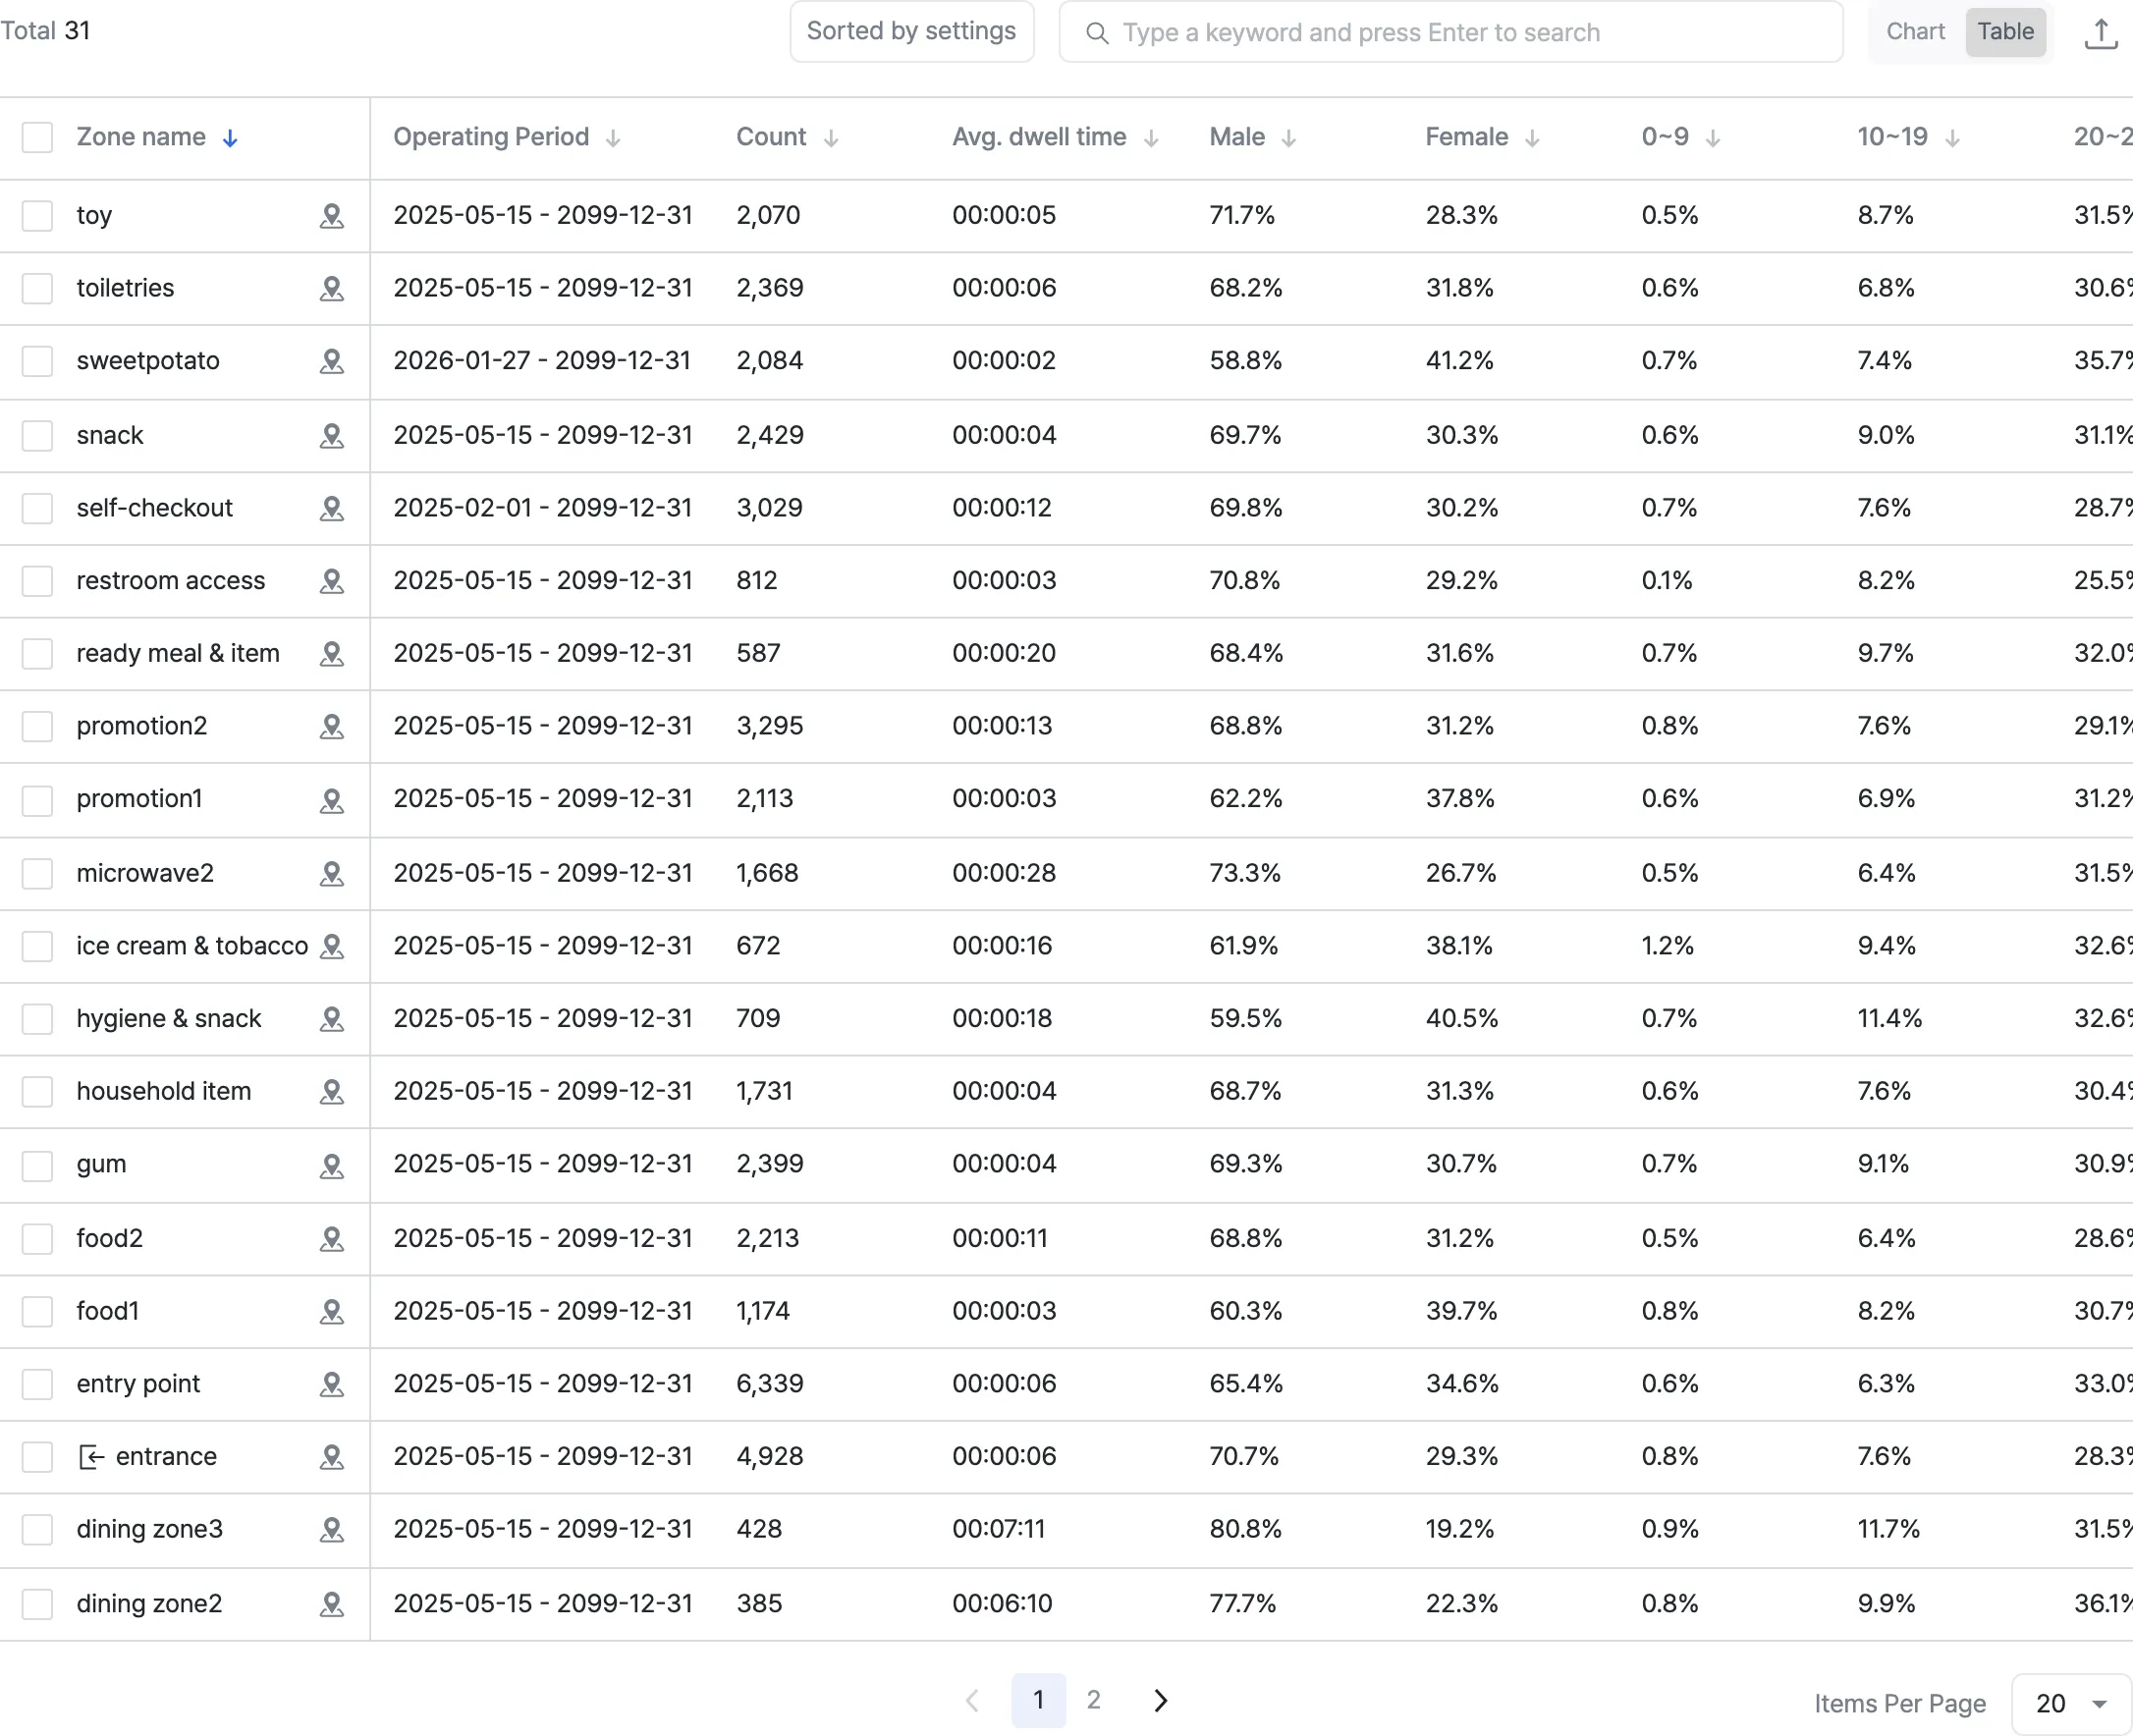Sort by Operating Period column
The width and height of the screenshot is (2133, 1736).
pos(613,138)
